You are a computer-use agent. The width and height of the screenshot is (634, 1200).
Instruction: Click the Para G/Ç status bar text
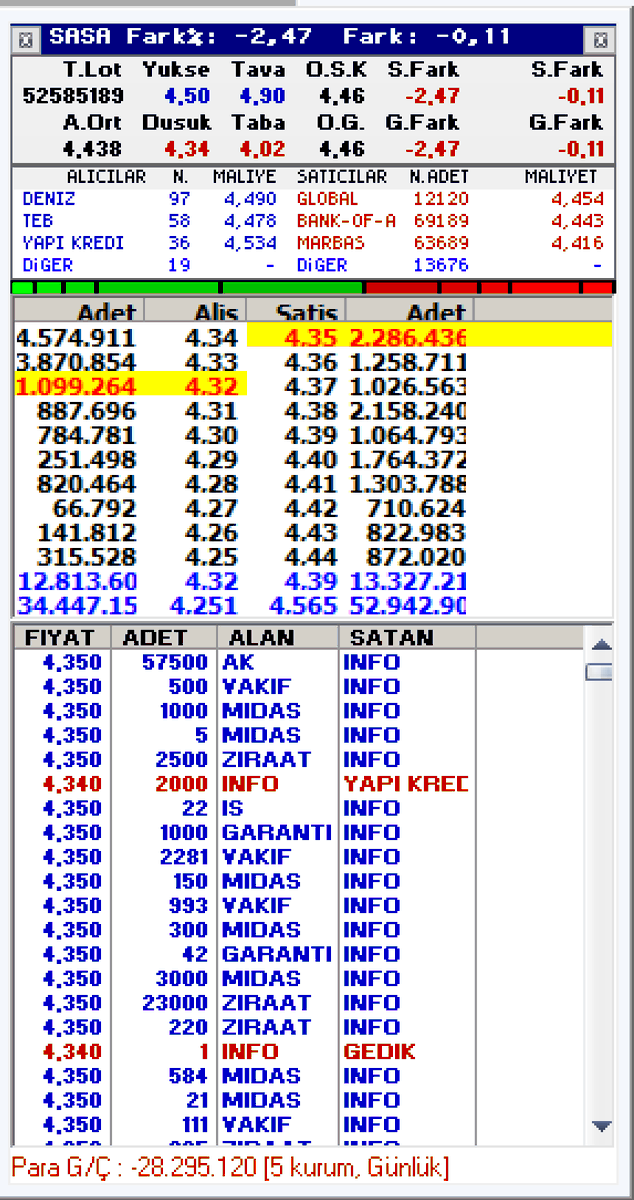[x=231, y=1167]
